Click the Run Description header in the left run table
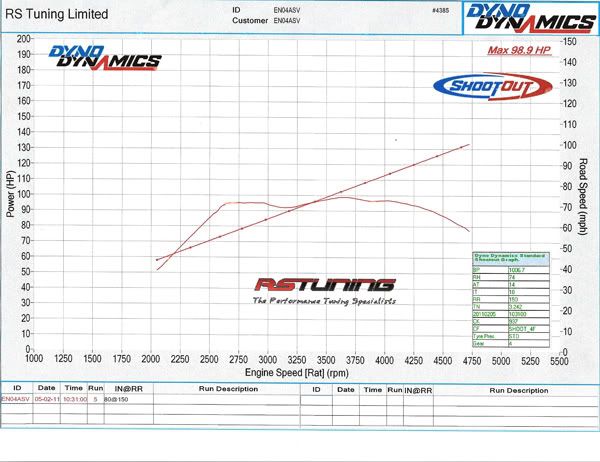The width and height of the screenshot is (600, 462). pos(228,389)
